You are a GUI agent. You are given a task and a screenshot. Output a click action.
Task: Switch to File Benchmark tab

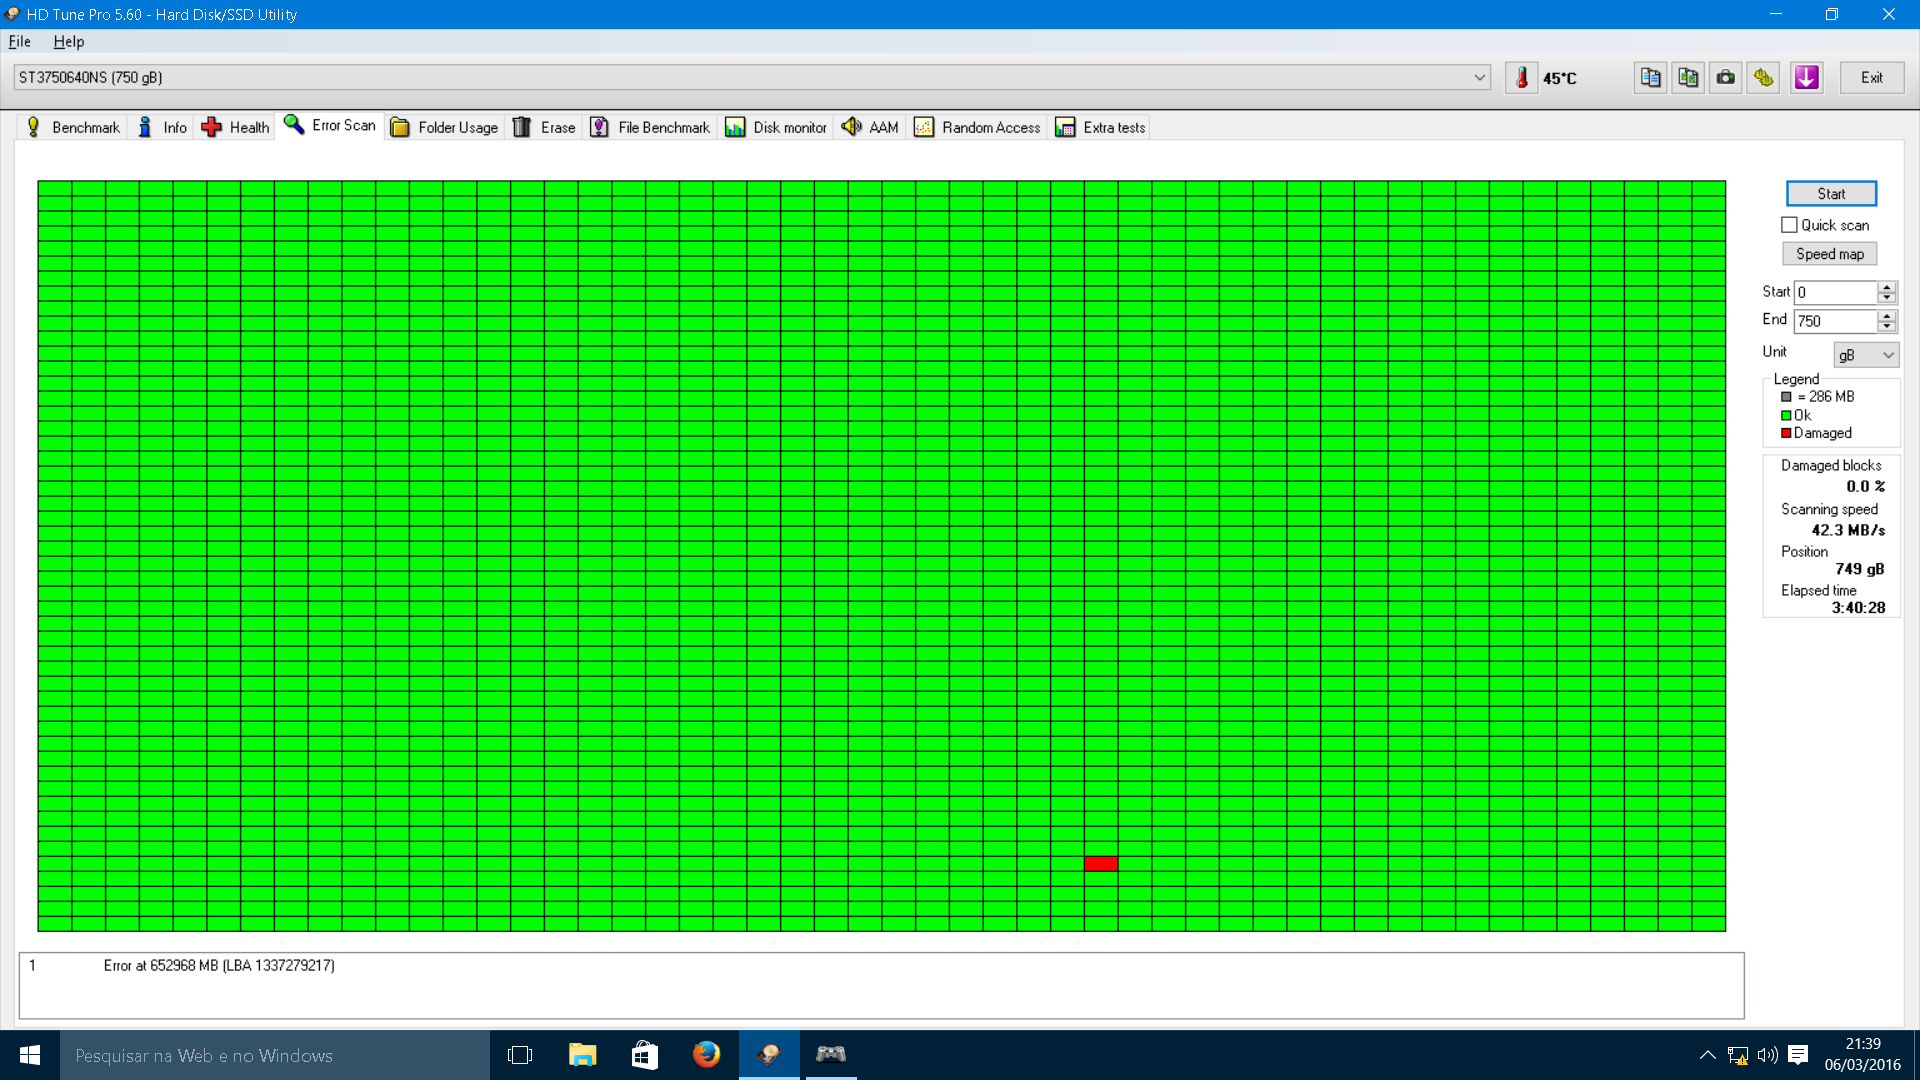(650, 127)
